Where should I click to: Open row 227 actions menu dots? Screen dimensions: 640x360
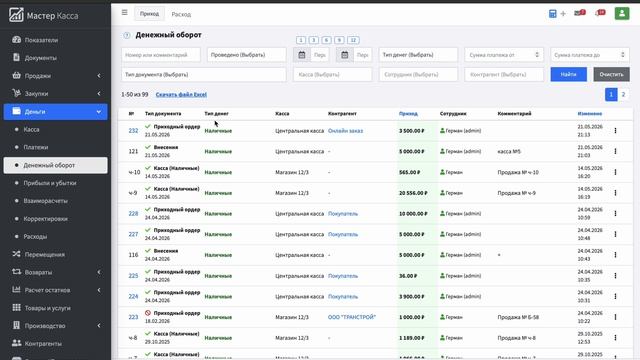(615, 234)
